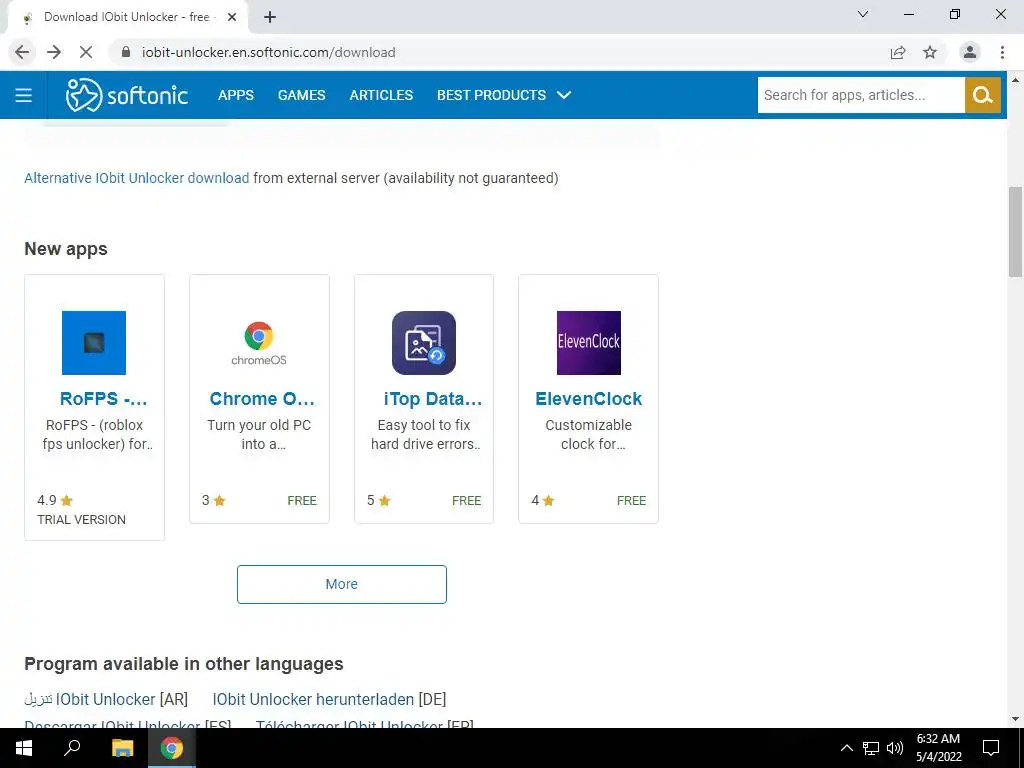Open the IObit Unlocker herunterladen link
This screenshot has height=768, width=1024.
329,699
